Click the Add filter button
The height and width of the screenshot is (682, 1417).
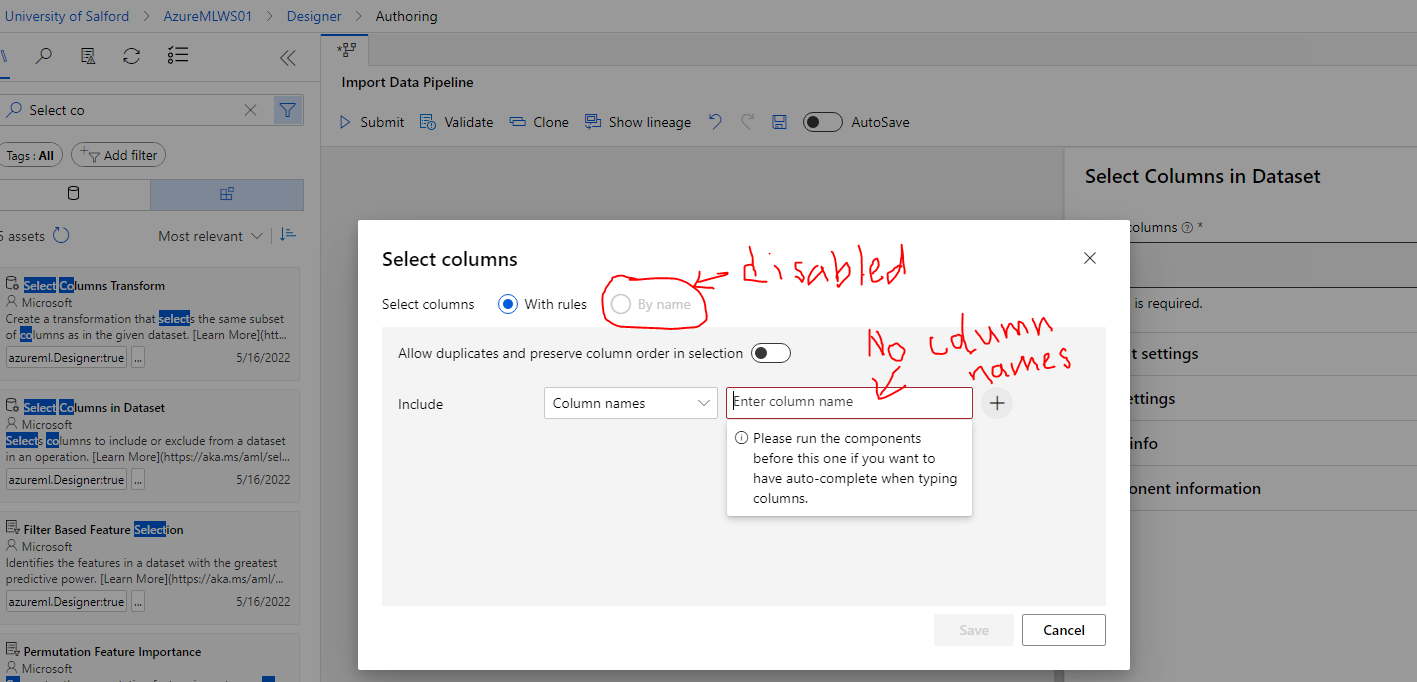coord(118,156)
